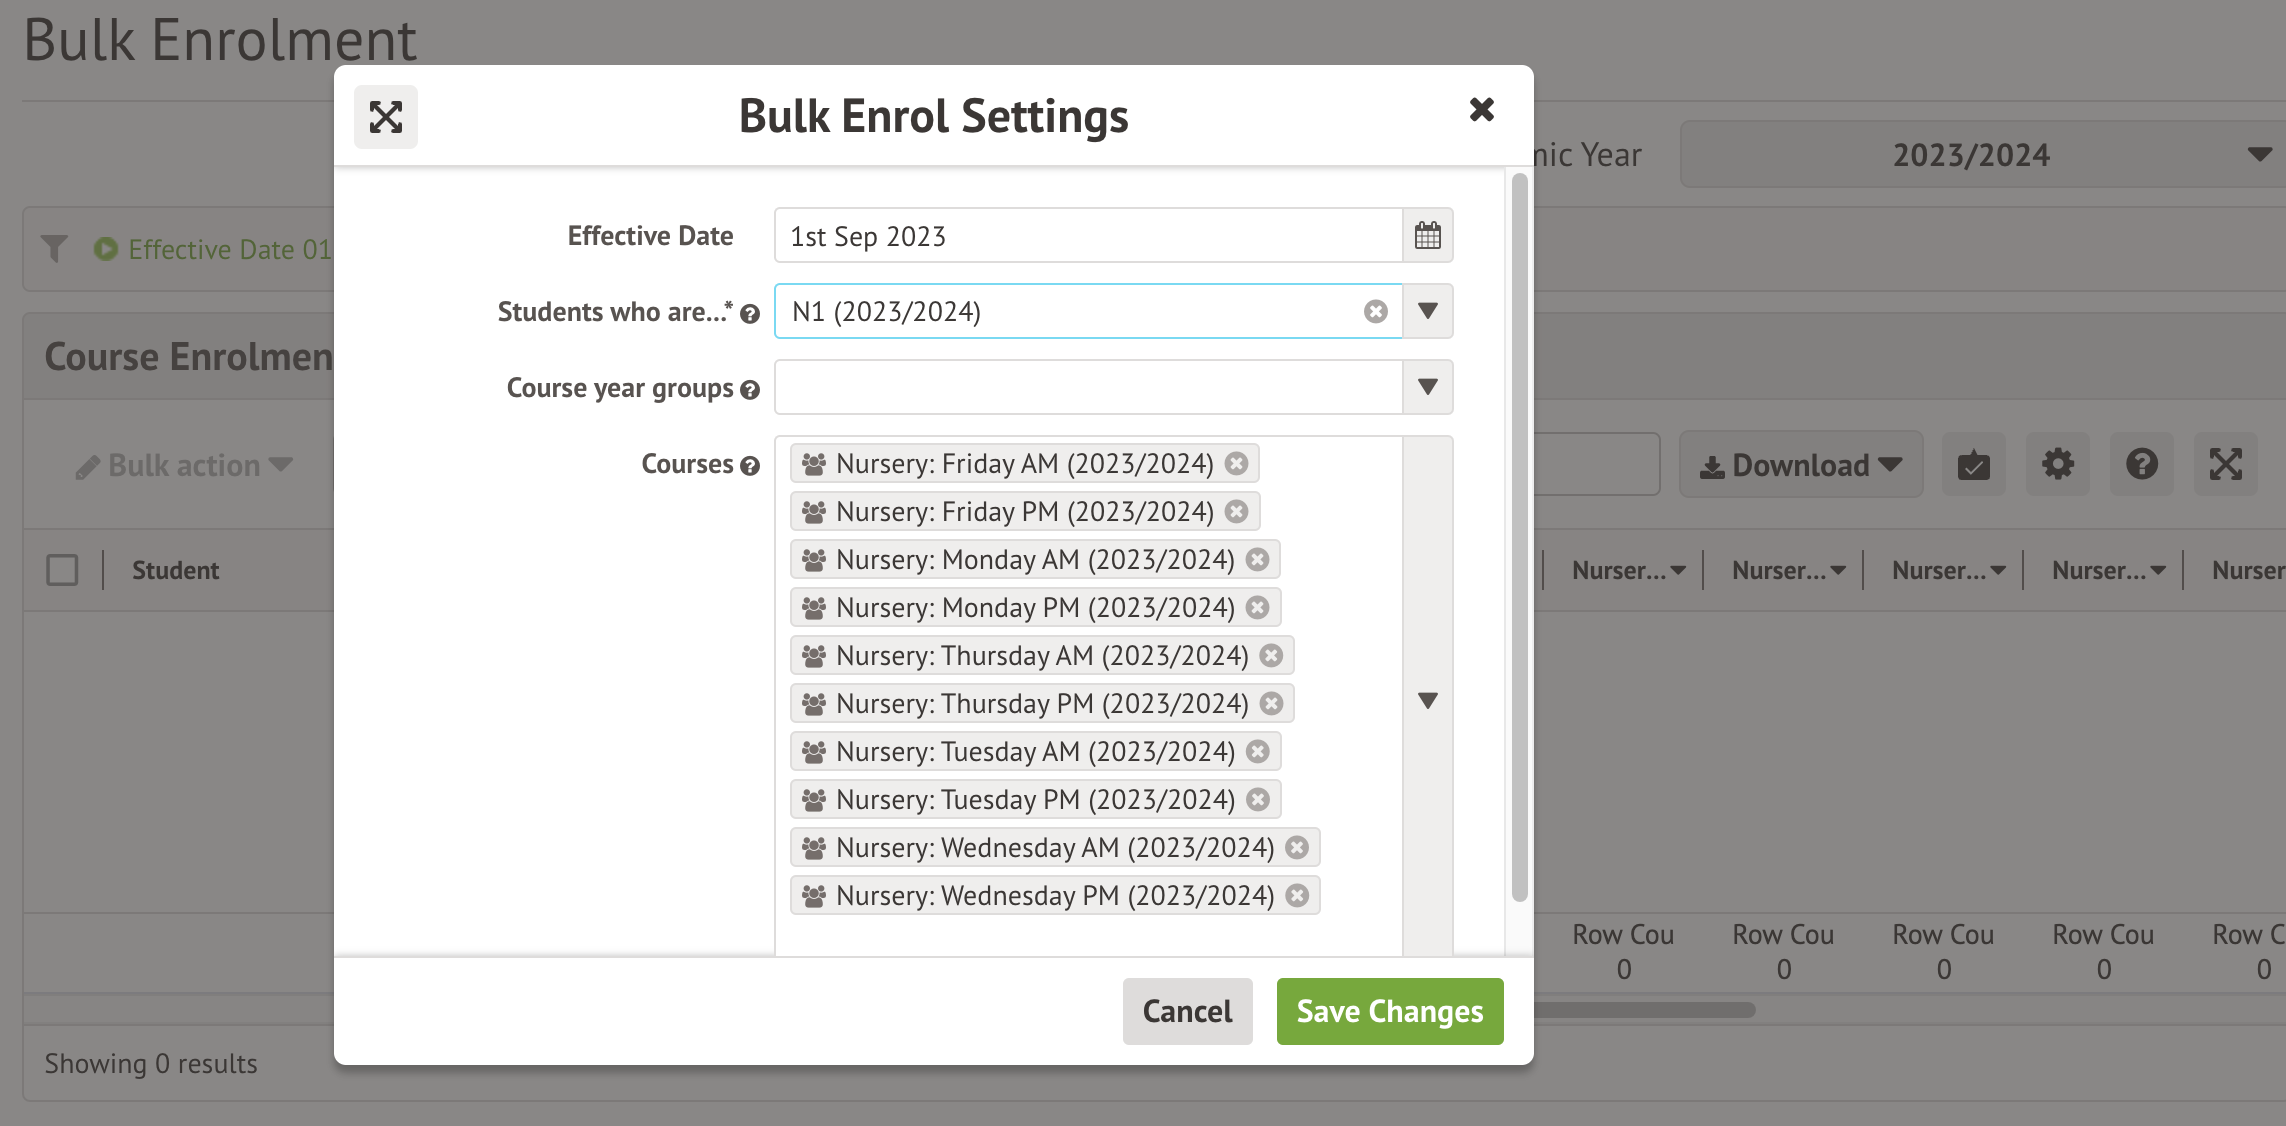The height and width of the screenshot is (1126, 2286).
Task: Open the Download menu
Action: (1800, 465)
